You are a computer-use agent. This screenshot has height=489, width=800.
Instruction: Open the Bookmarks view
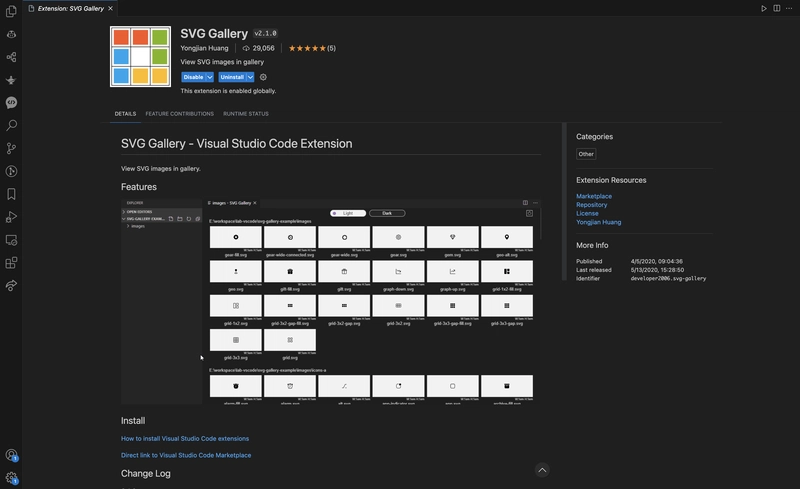11,194
